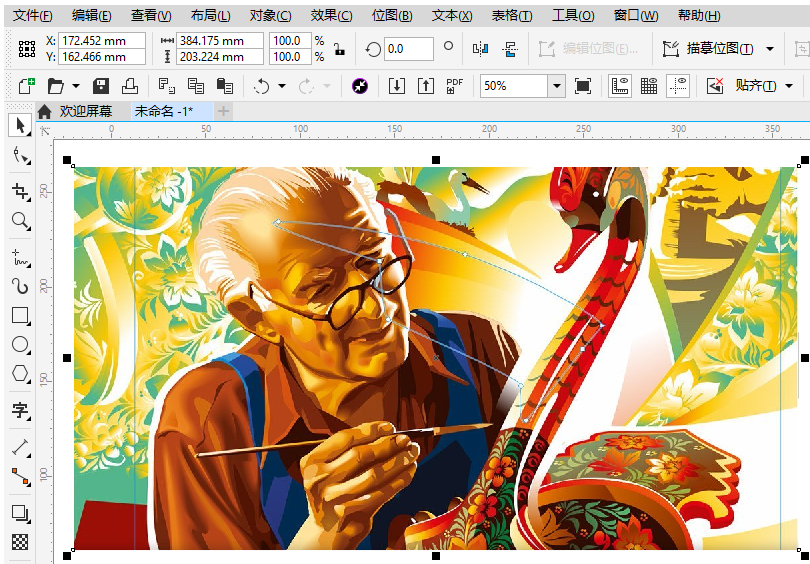Create a new document
Viewport: 810px width, 564px height.
(26, 86)
